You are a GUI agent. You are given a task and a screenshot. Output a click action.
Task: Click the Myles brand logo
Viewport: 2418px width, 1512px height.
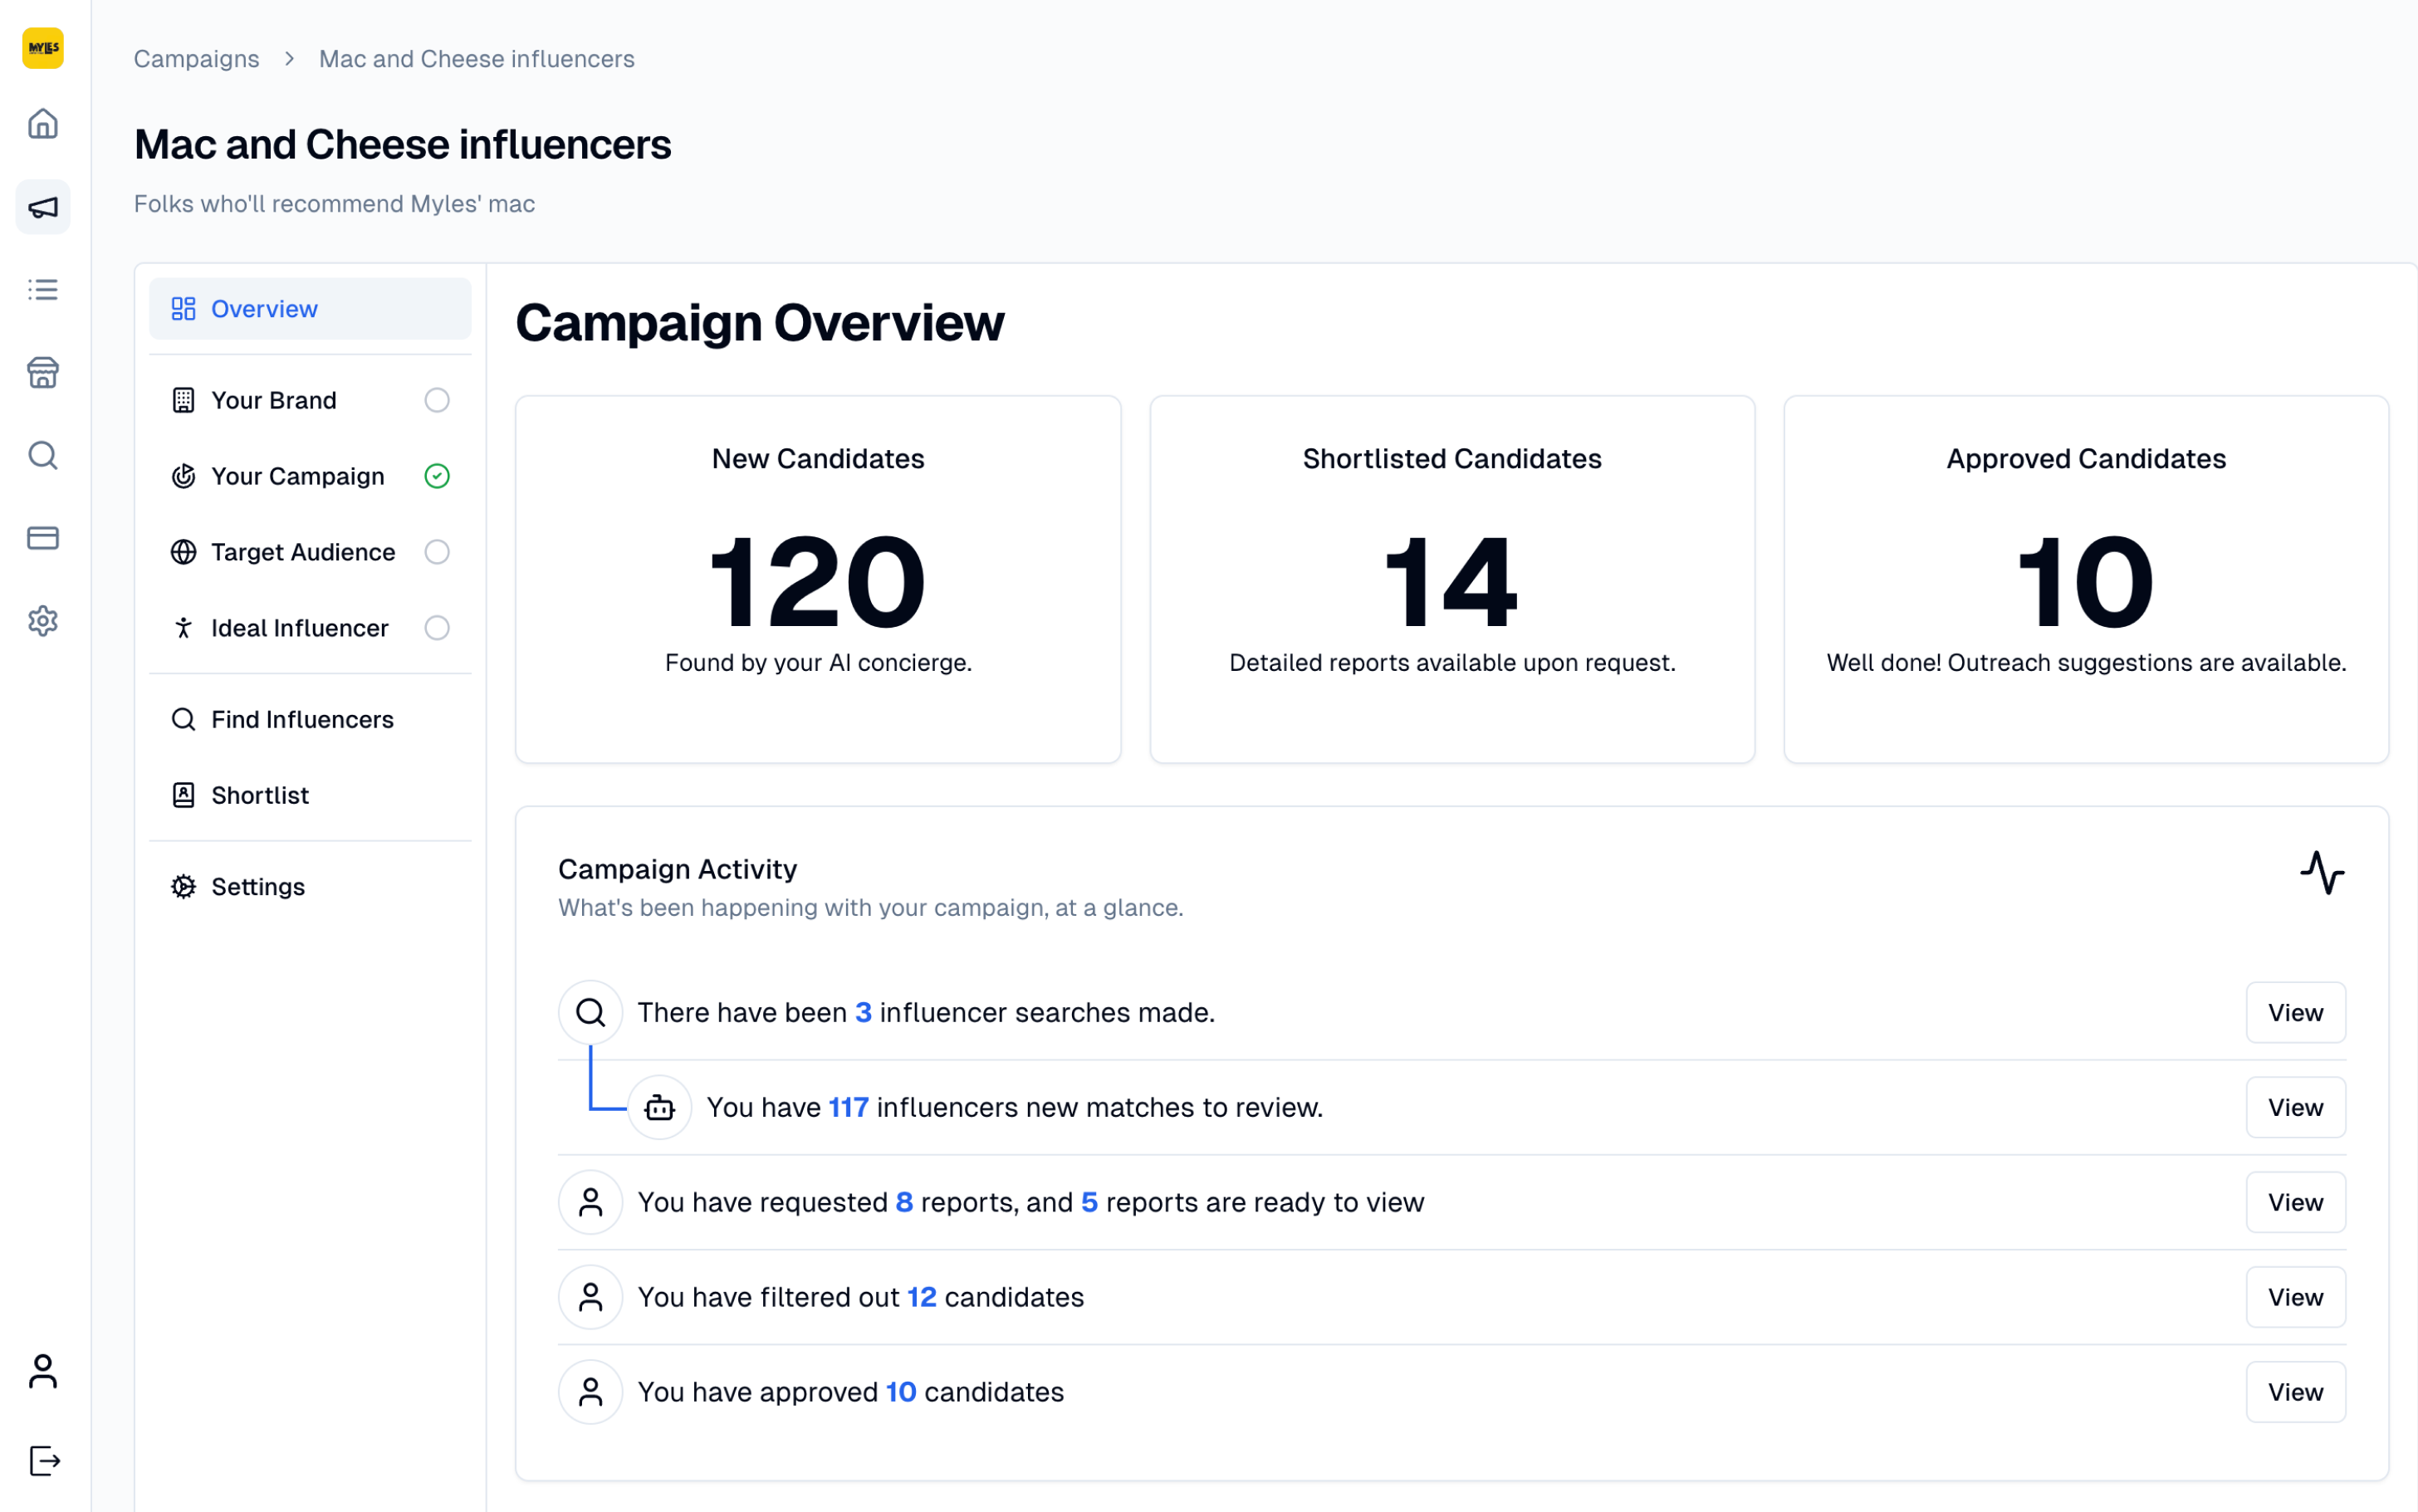(43, 47)
